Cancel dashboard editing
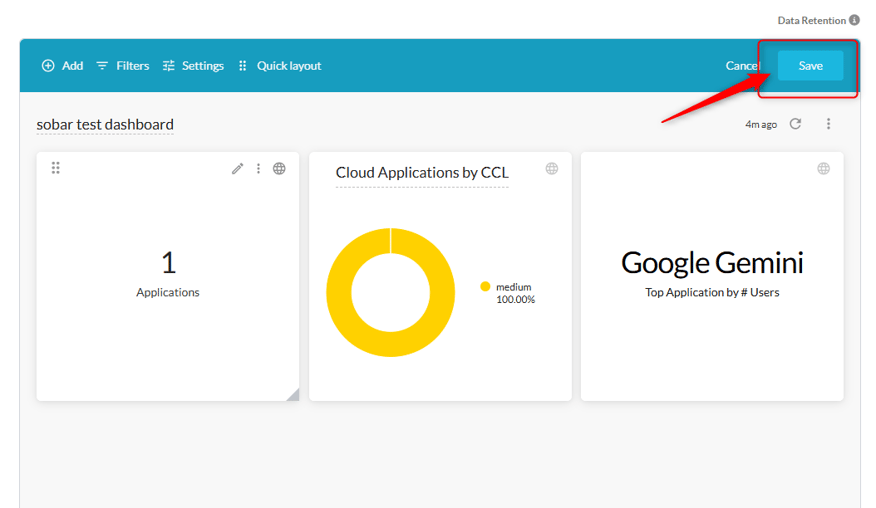The width and height of the screenshot is (876, 508). (x=741, y=66)
